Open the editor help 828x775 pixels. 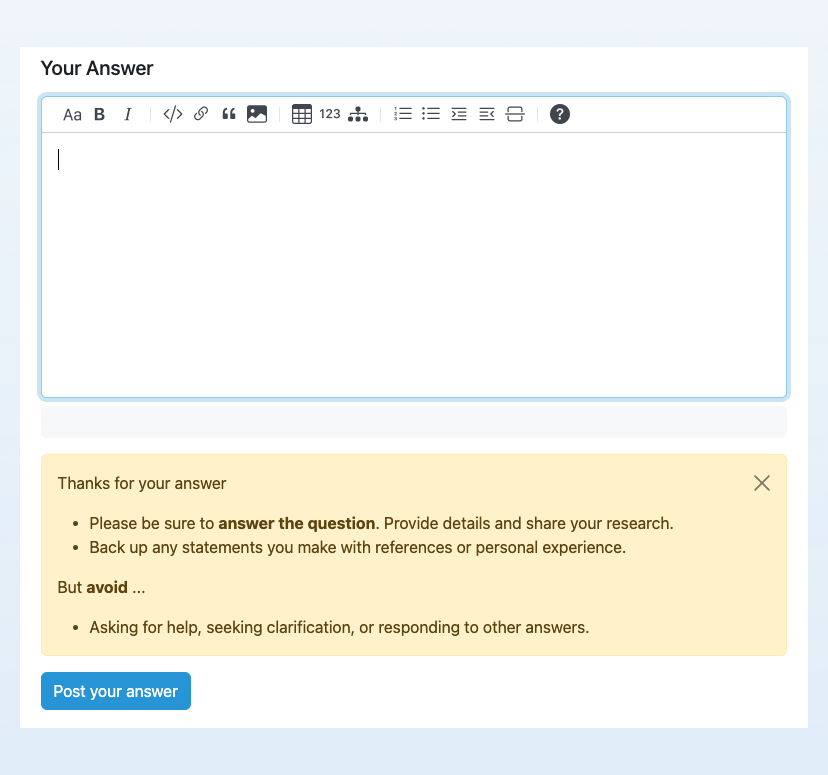(560, 114)
